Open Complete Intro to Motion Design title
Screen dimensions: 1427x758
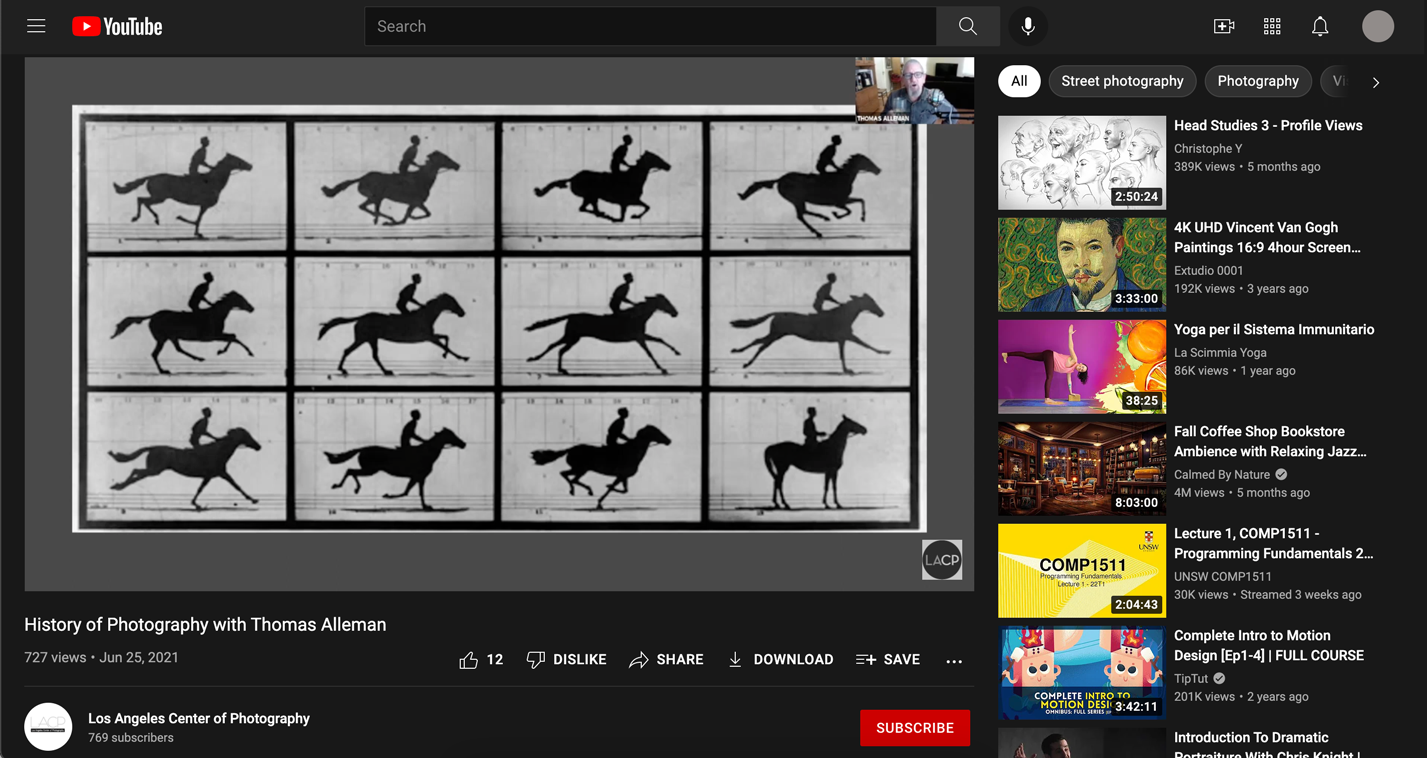click(1269, 646)
